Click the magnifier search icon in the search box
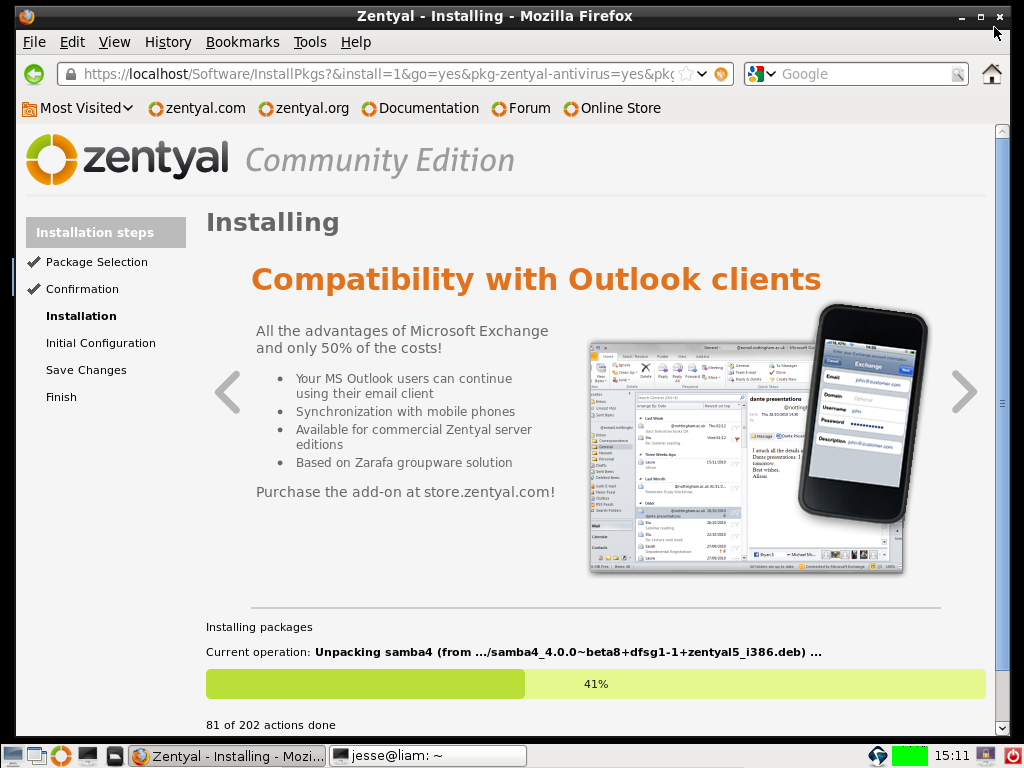 (x=957, y=74)
